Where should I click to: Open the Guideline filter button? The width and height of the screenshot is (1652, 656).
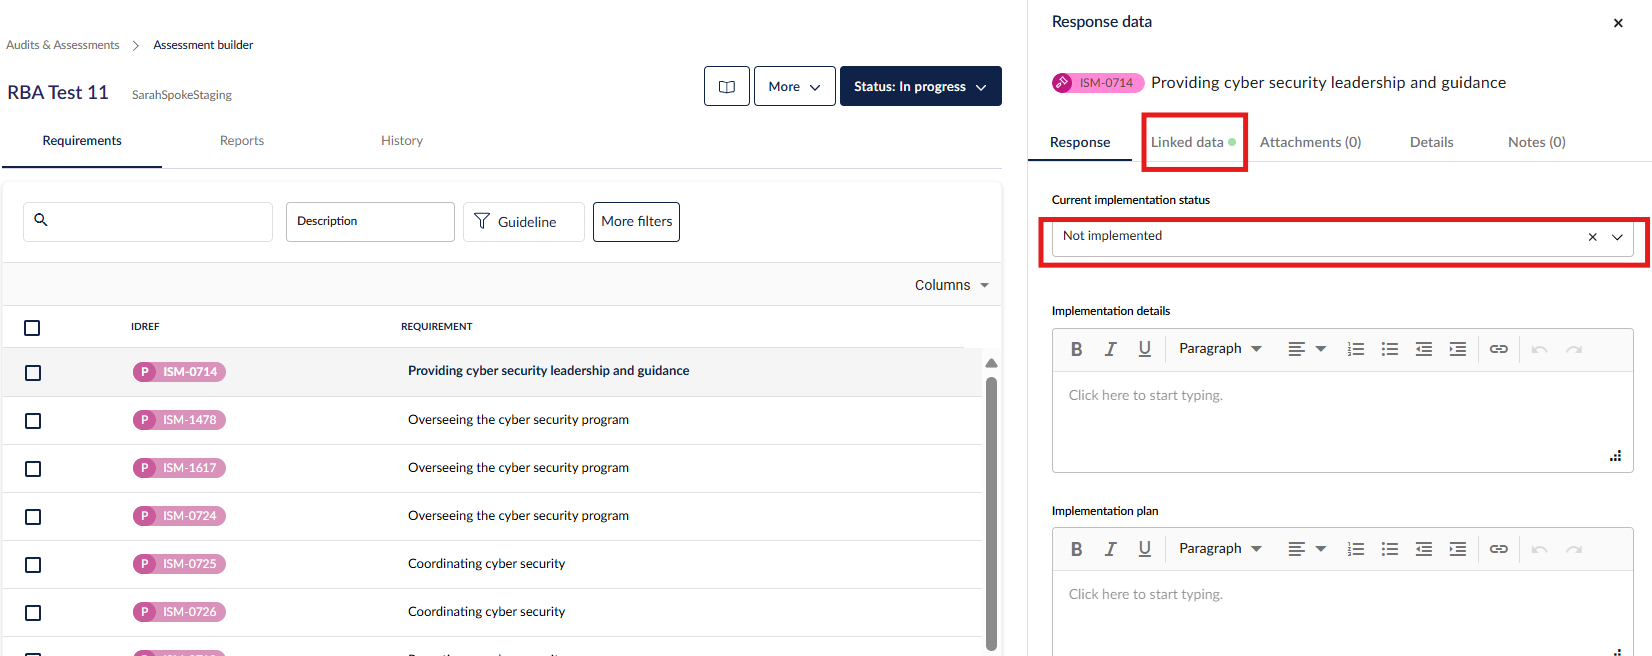coord(523,222)
